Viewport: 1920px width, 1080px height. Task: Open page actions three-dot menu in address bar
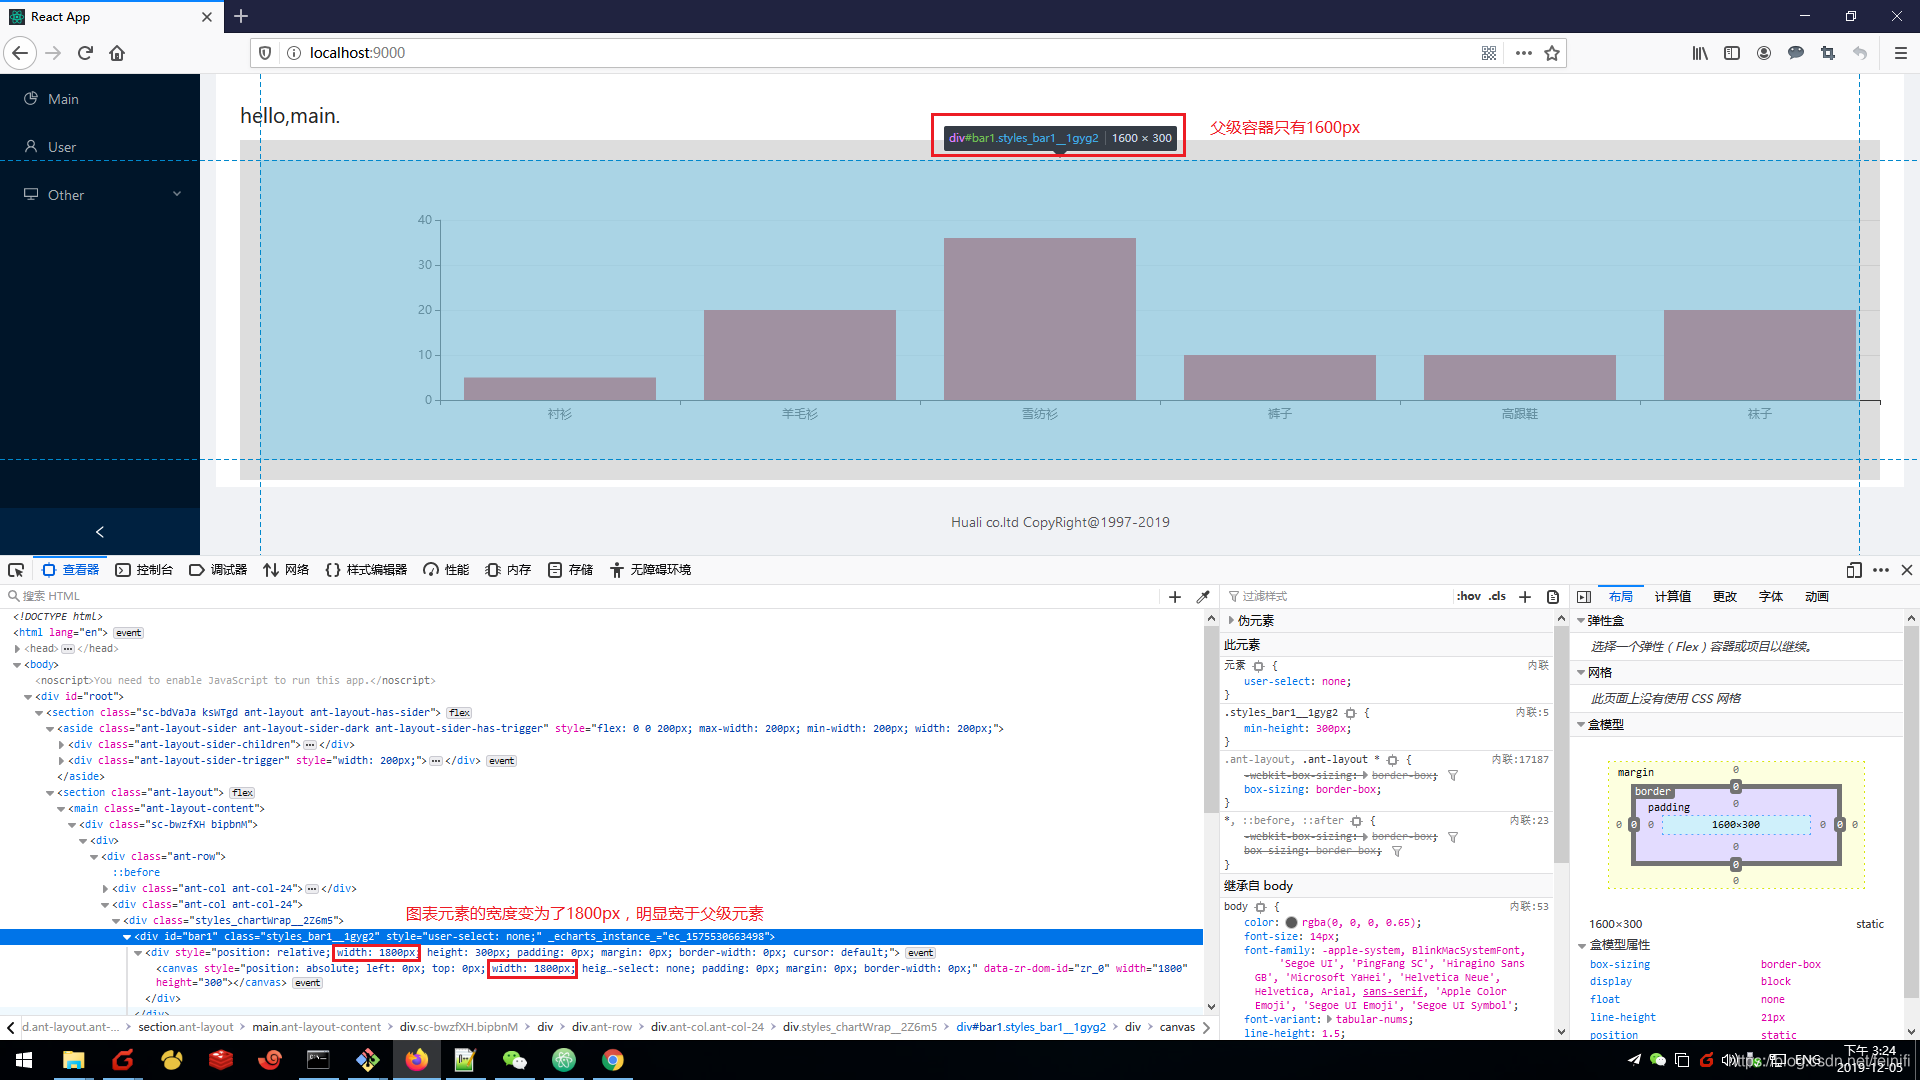(1523, 53)
